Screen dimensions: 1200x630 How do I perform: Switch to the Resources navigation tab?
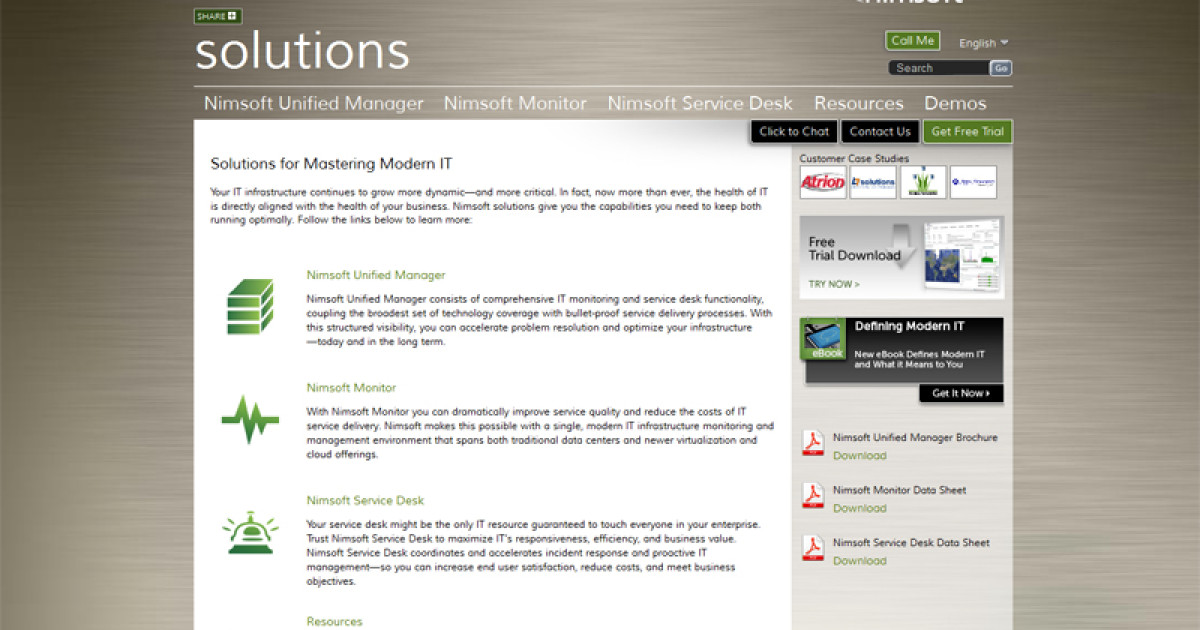[x=859, y=103]
